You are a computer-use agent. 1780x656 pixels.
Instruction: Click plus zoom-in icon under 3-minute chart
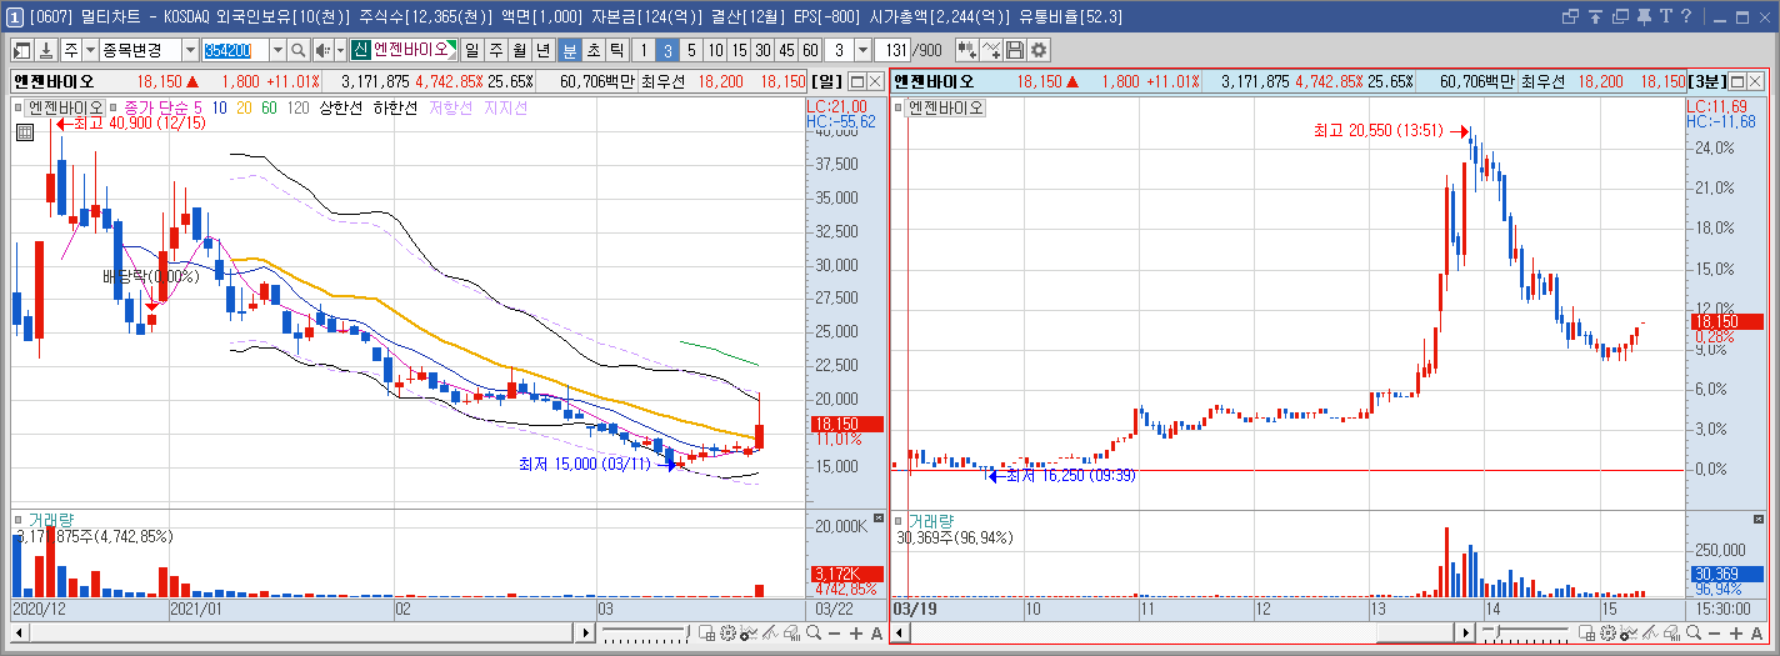(x=1736, y=633)
